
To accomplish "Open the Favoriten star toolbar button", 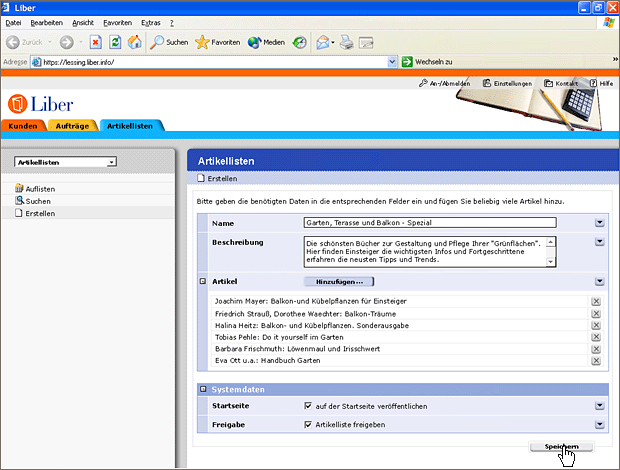I will point(217,42).
